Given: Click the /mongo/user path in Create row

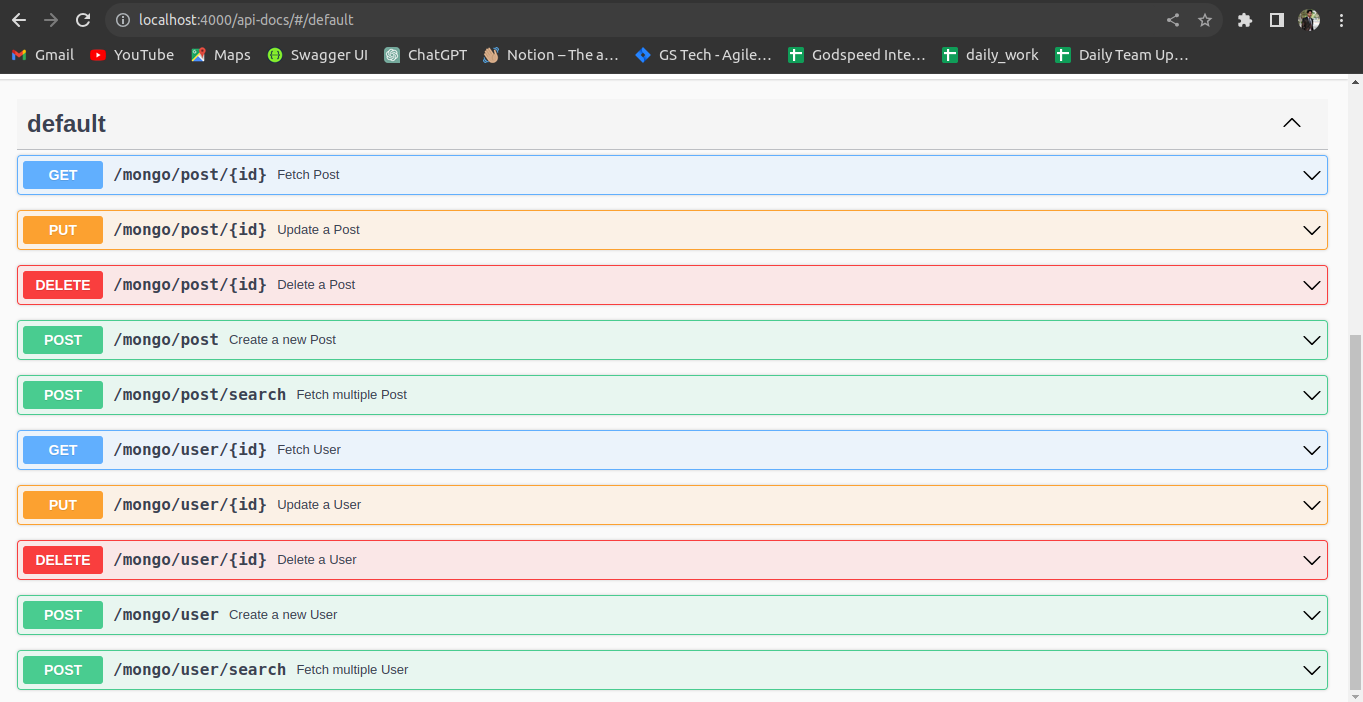Looking at the screenshot, I should pyautogui.click(x=166, y=615).
